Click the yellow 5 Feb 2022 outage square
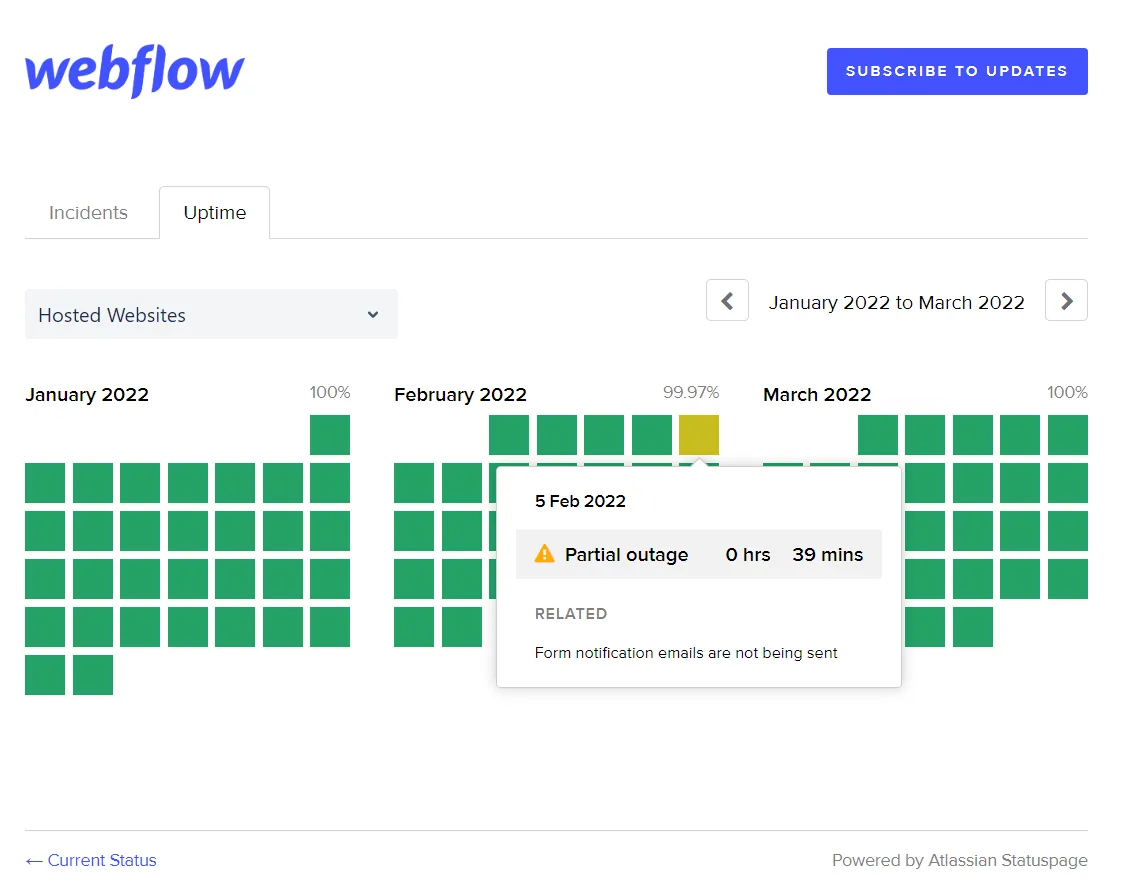1147x883 pixels. point(698,435)
